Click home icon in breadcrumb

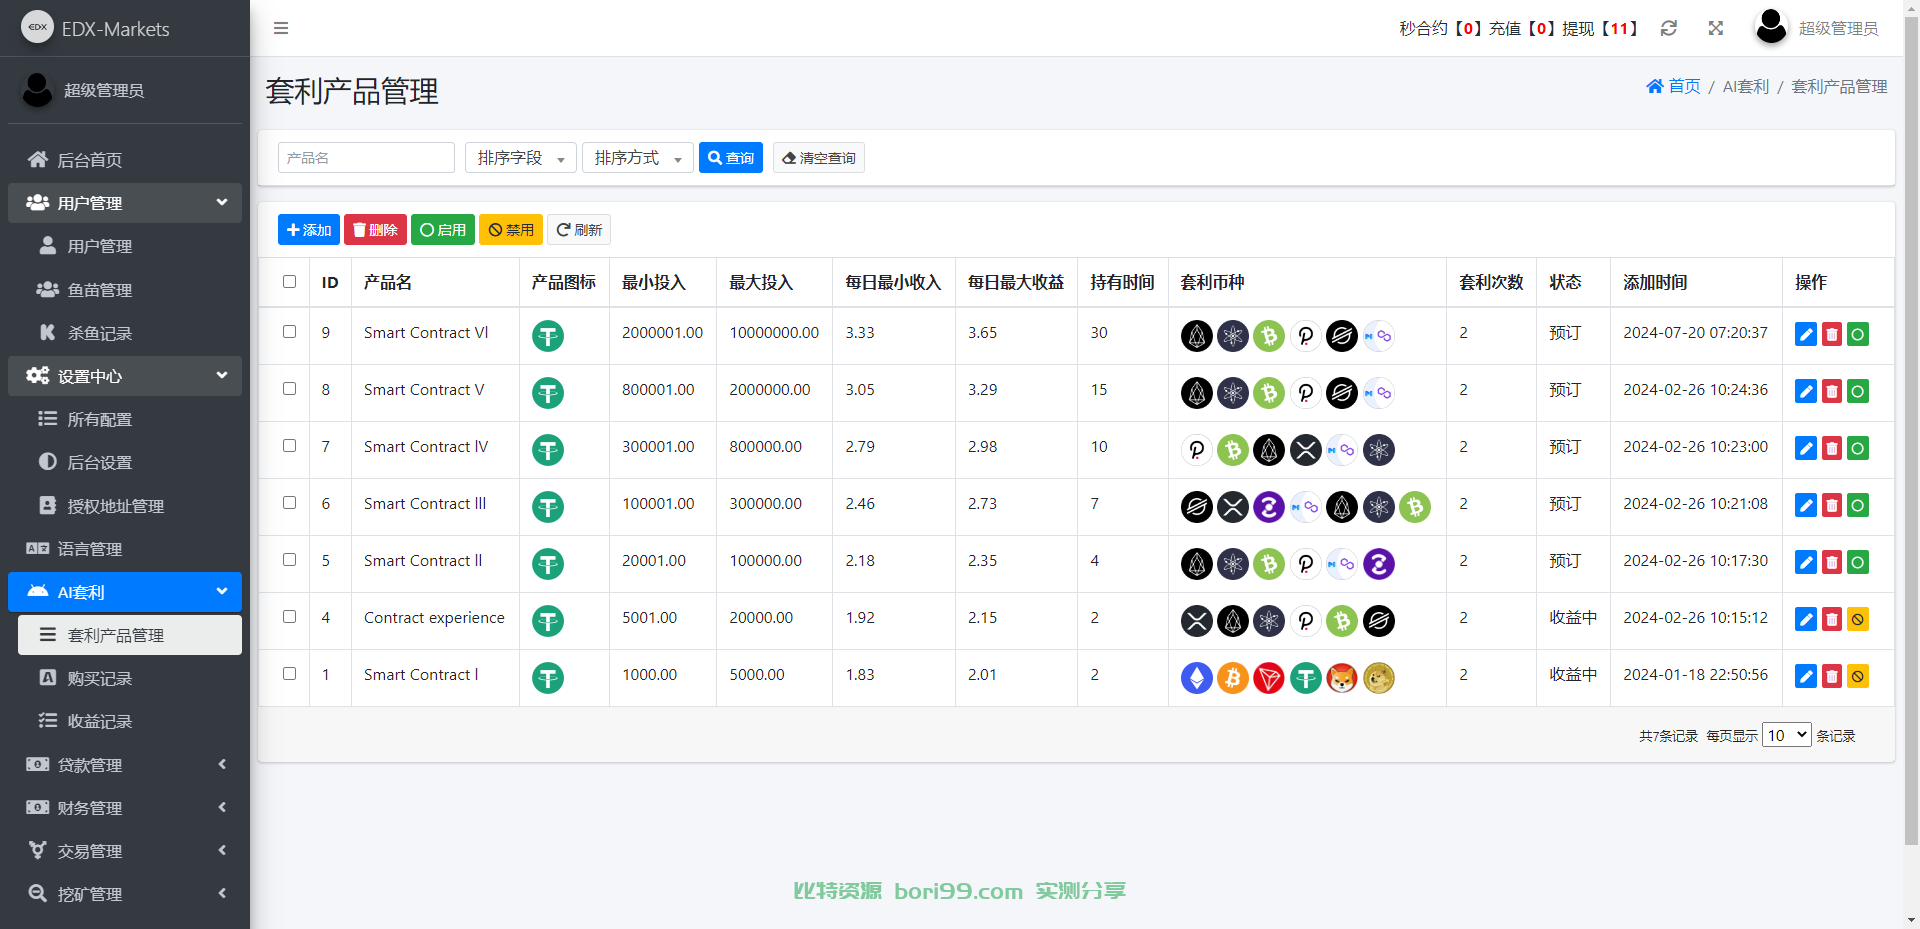[1655, 86]
